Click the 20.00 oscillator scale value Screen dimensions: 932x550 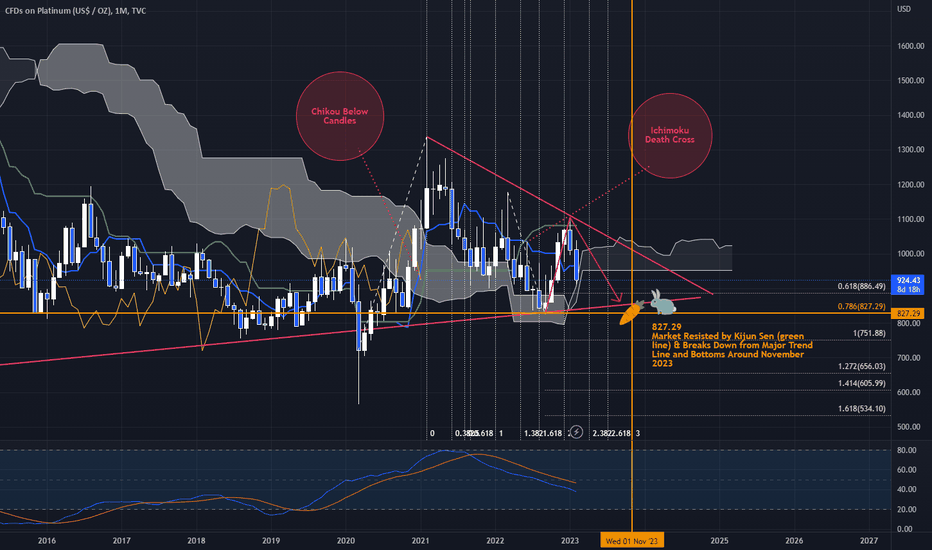(906, 510)
